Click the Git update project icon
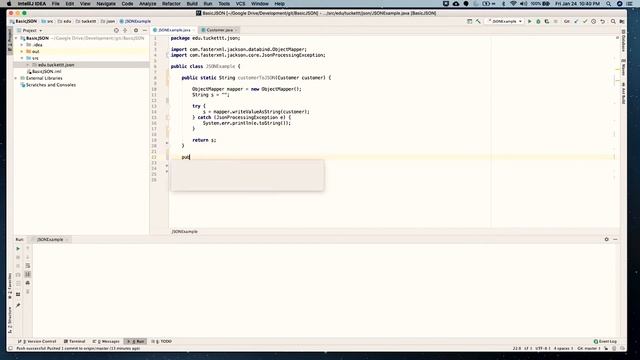Viewport: 640px width, 360px height. (x=576, y=21)
